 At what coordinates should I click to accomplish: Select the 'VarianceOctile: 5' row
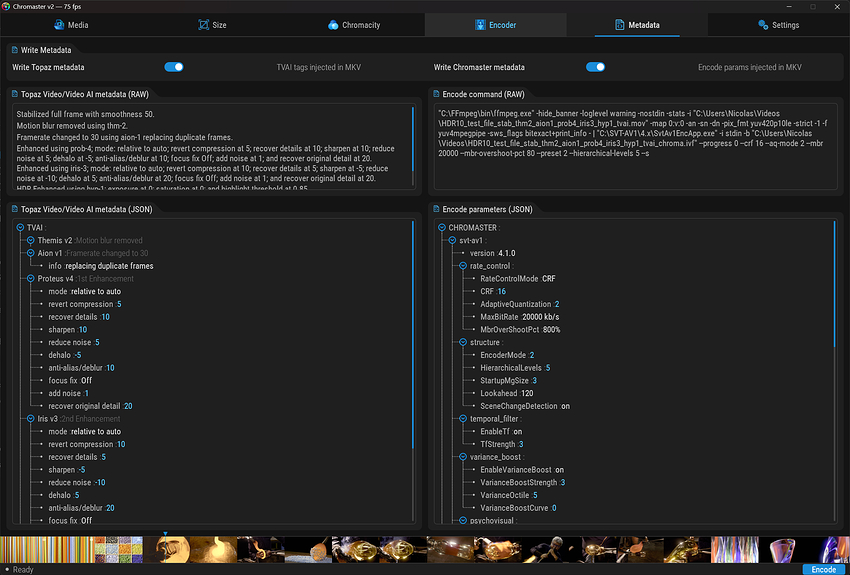point(509,495)
